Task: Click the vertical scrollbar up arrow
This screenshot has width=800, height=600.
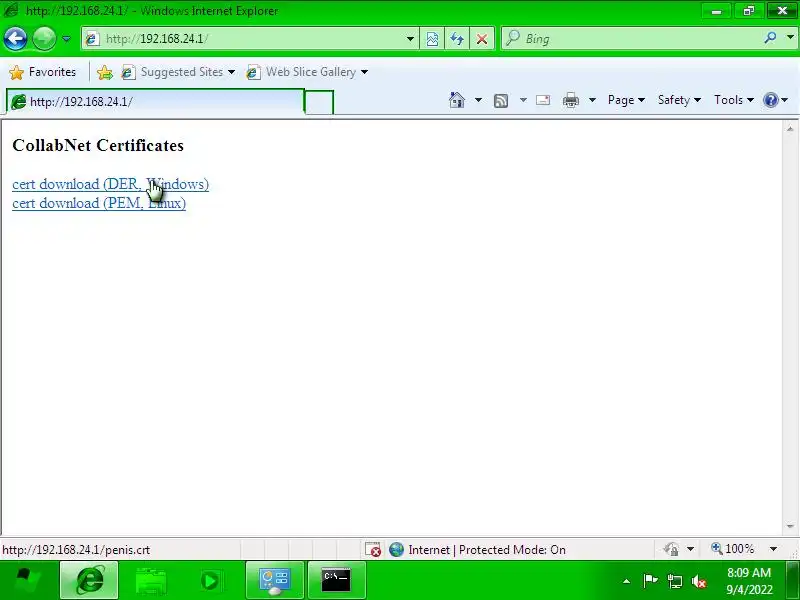Action: 790,129
